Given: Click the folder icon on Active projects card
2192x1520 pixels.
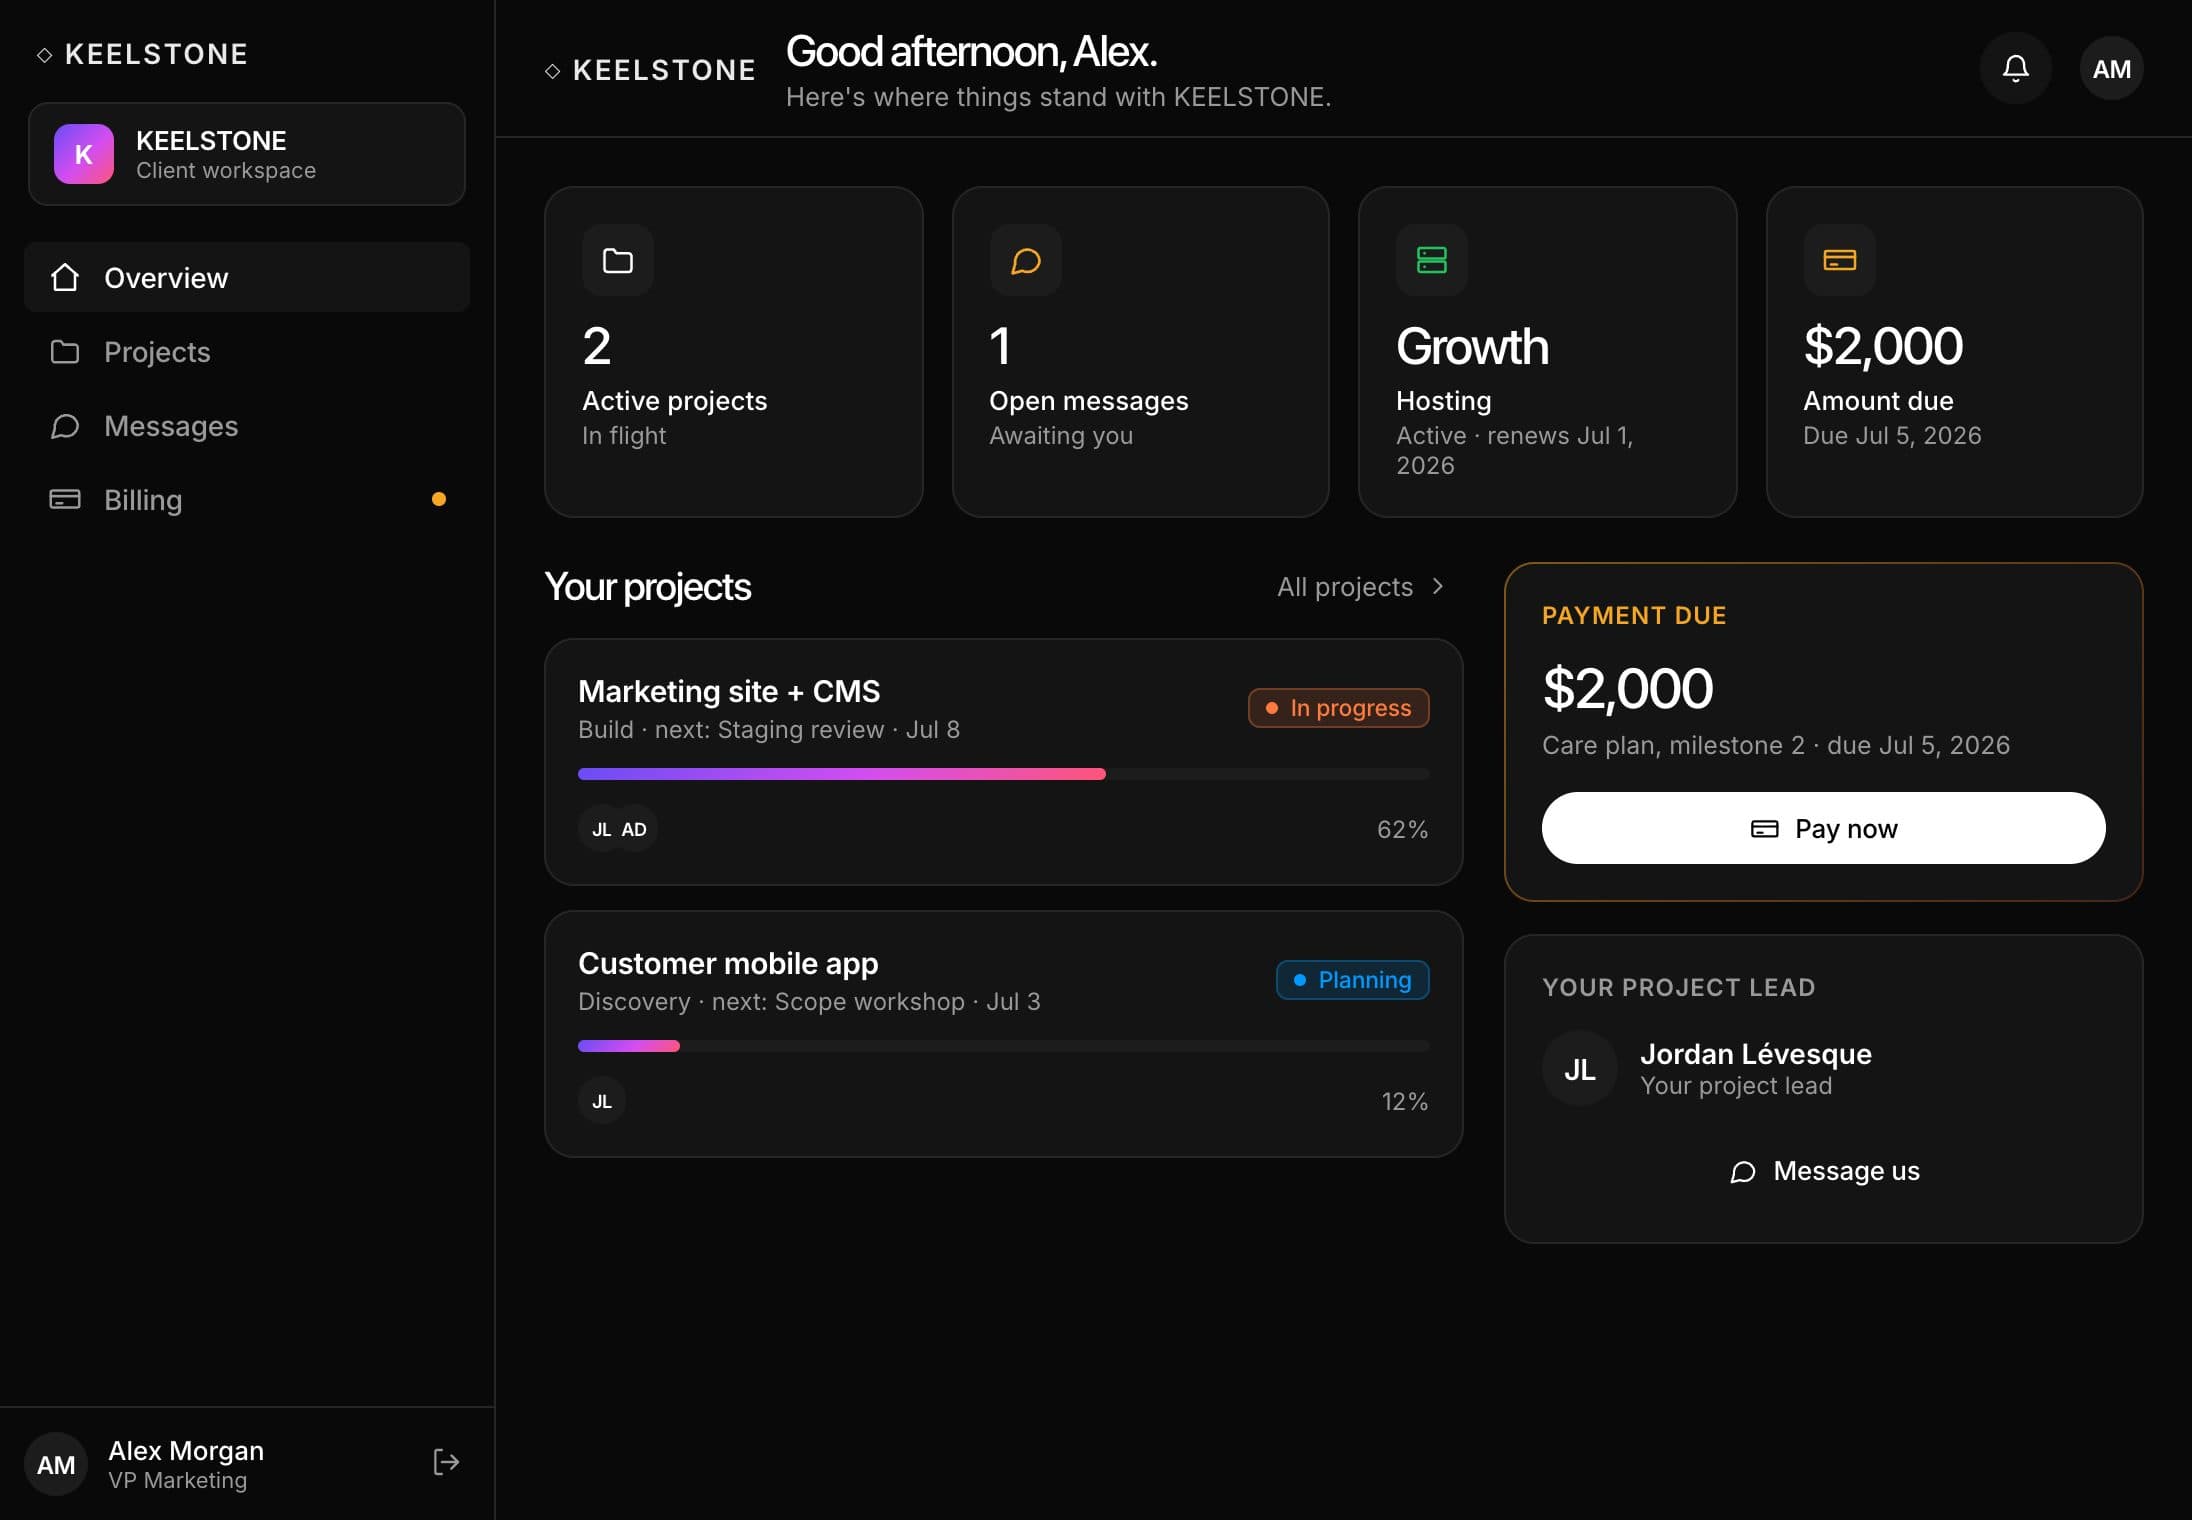Looking at the screenshot, I should 618,260.
